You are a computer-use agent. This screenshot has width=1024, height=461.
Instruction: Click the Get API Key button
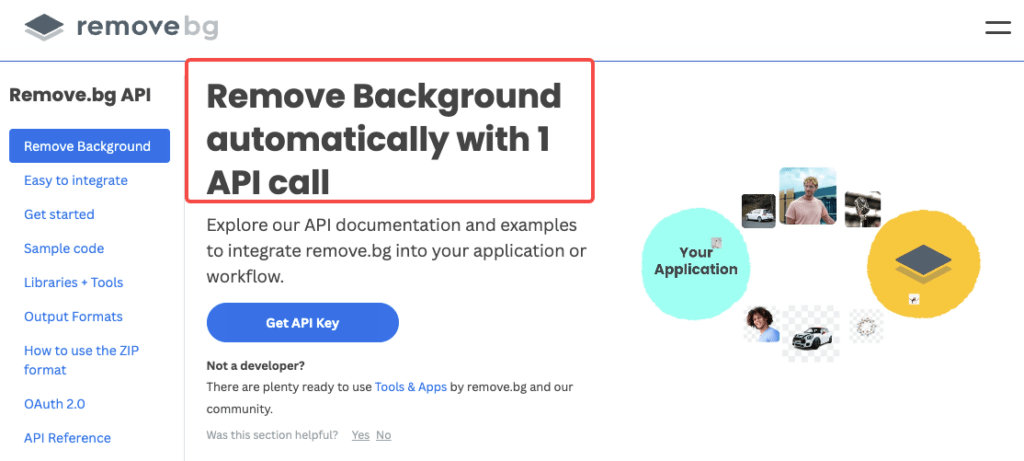[x=302, y=323]
